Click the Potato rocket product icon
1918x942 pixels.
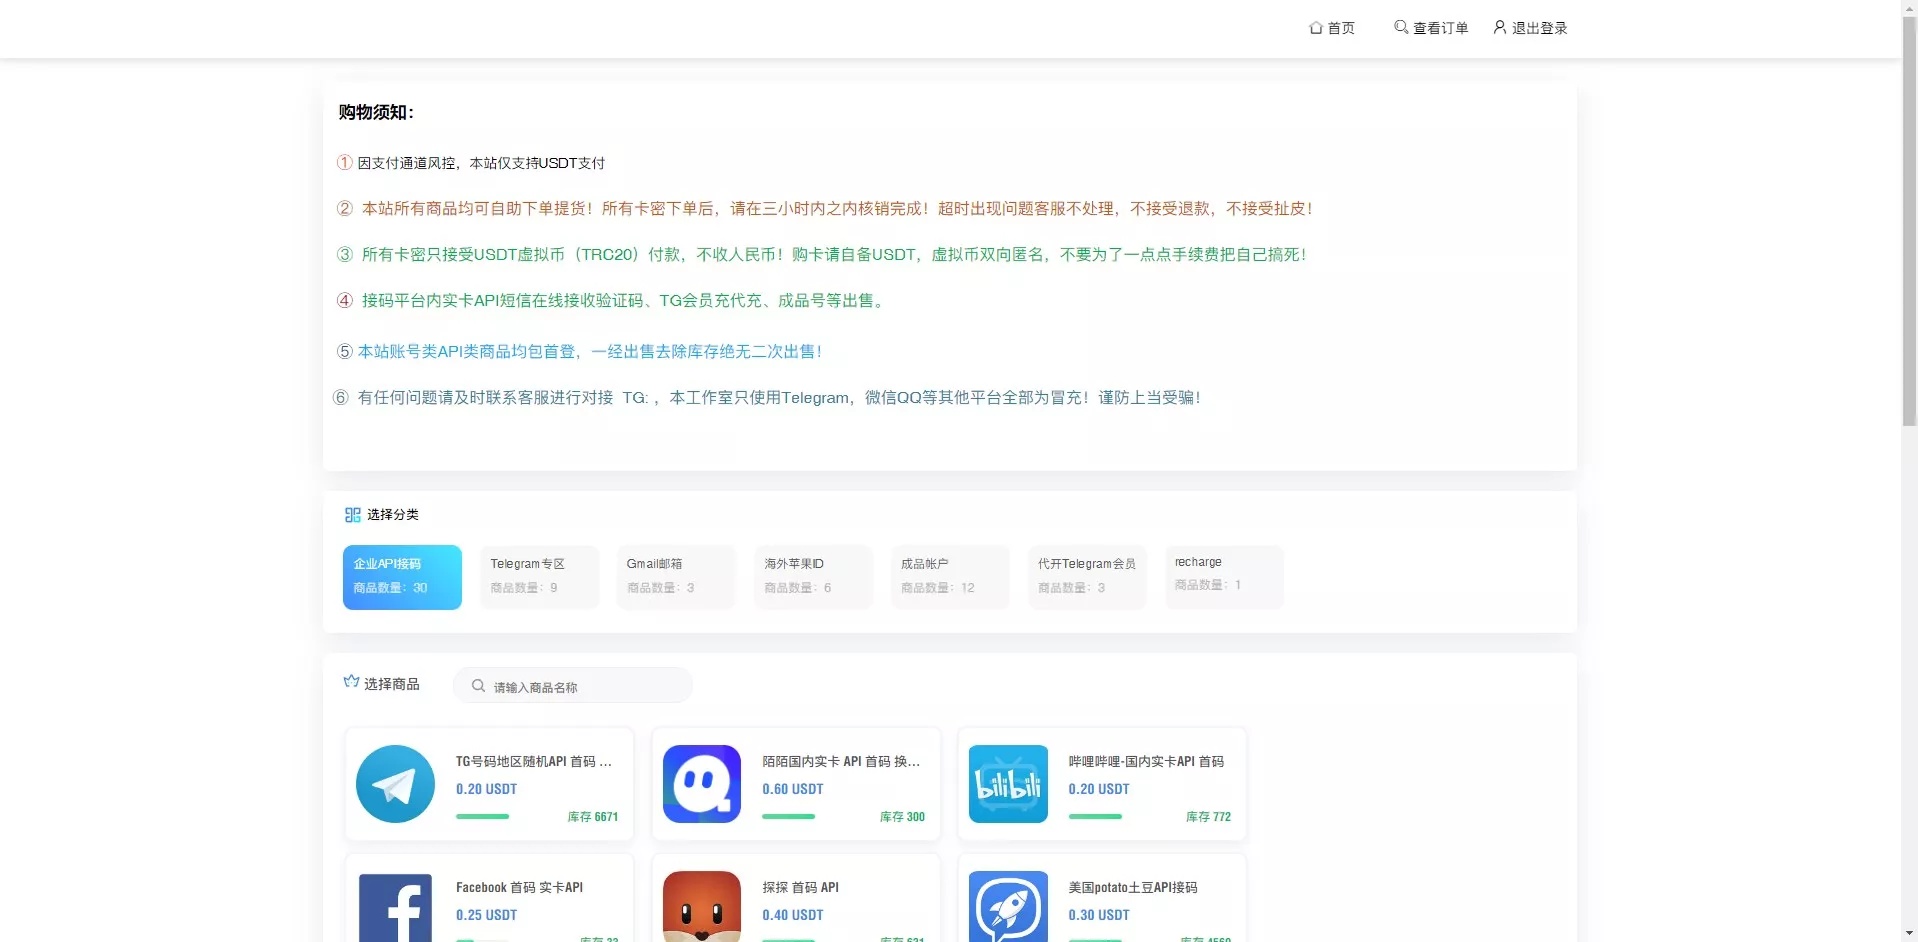tap(1008, 907)
